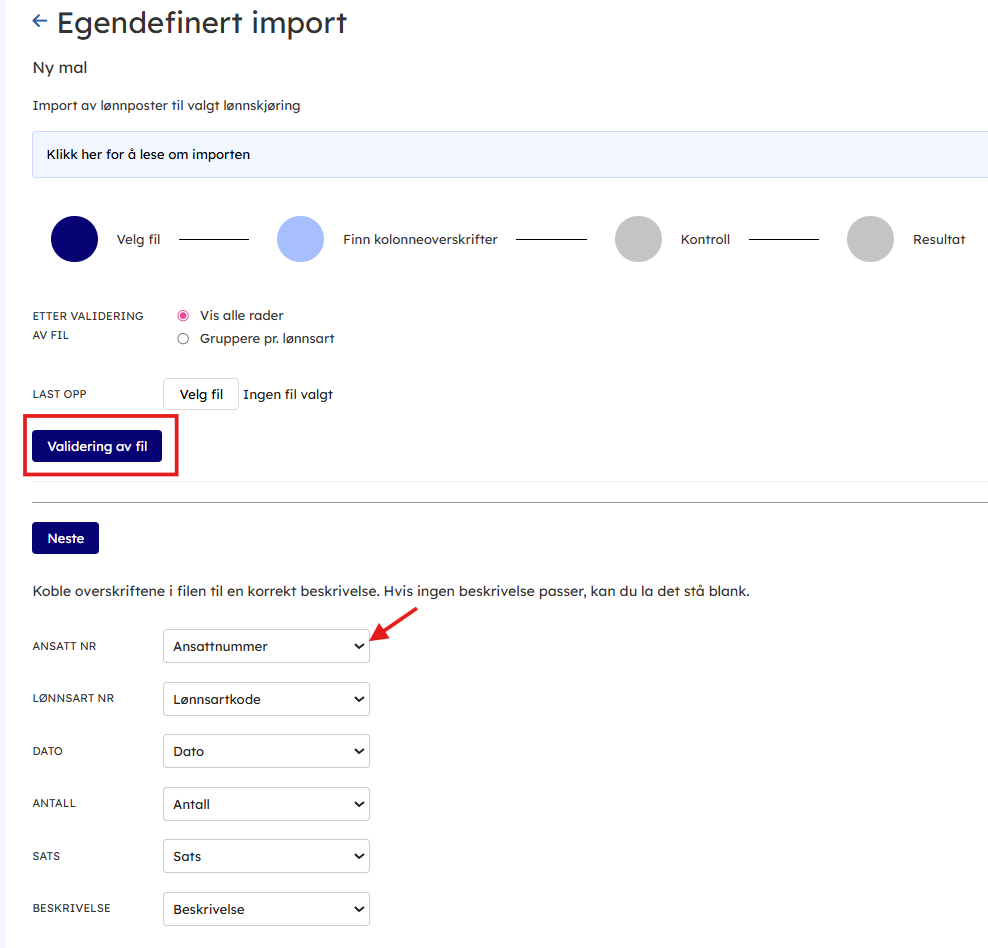This screenshot has width=988, height=948.
Task: Click the Resultat step label
Action: 939,240
